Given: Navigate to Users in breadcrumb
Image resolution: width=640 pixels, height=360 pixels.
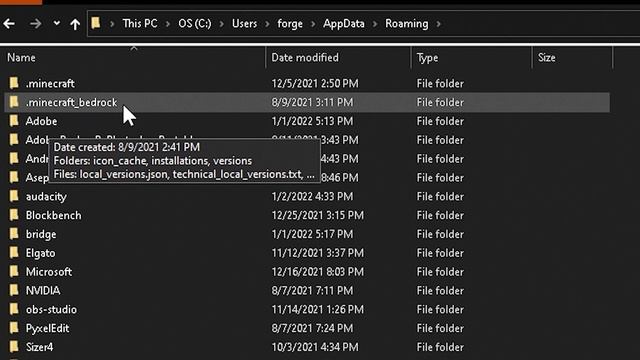Looking at the screenshot, I should click(x=244, y=24).
